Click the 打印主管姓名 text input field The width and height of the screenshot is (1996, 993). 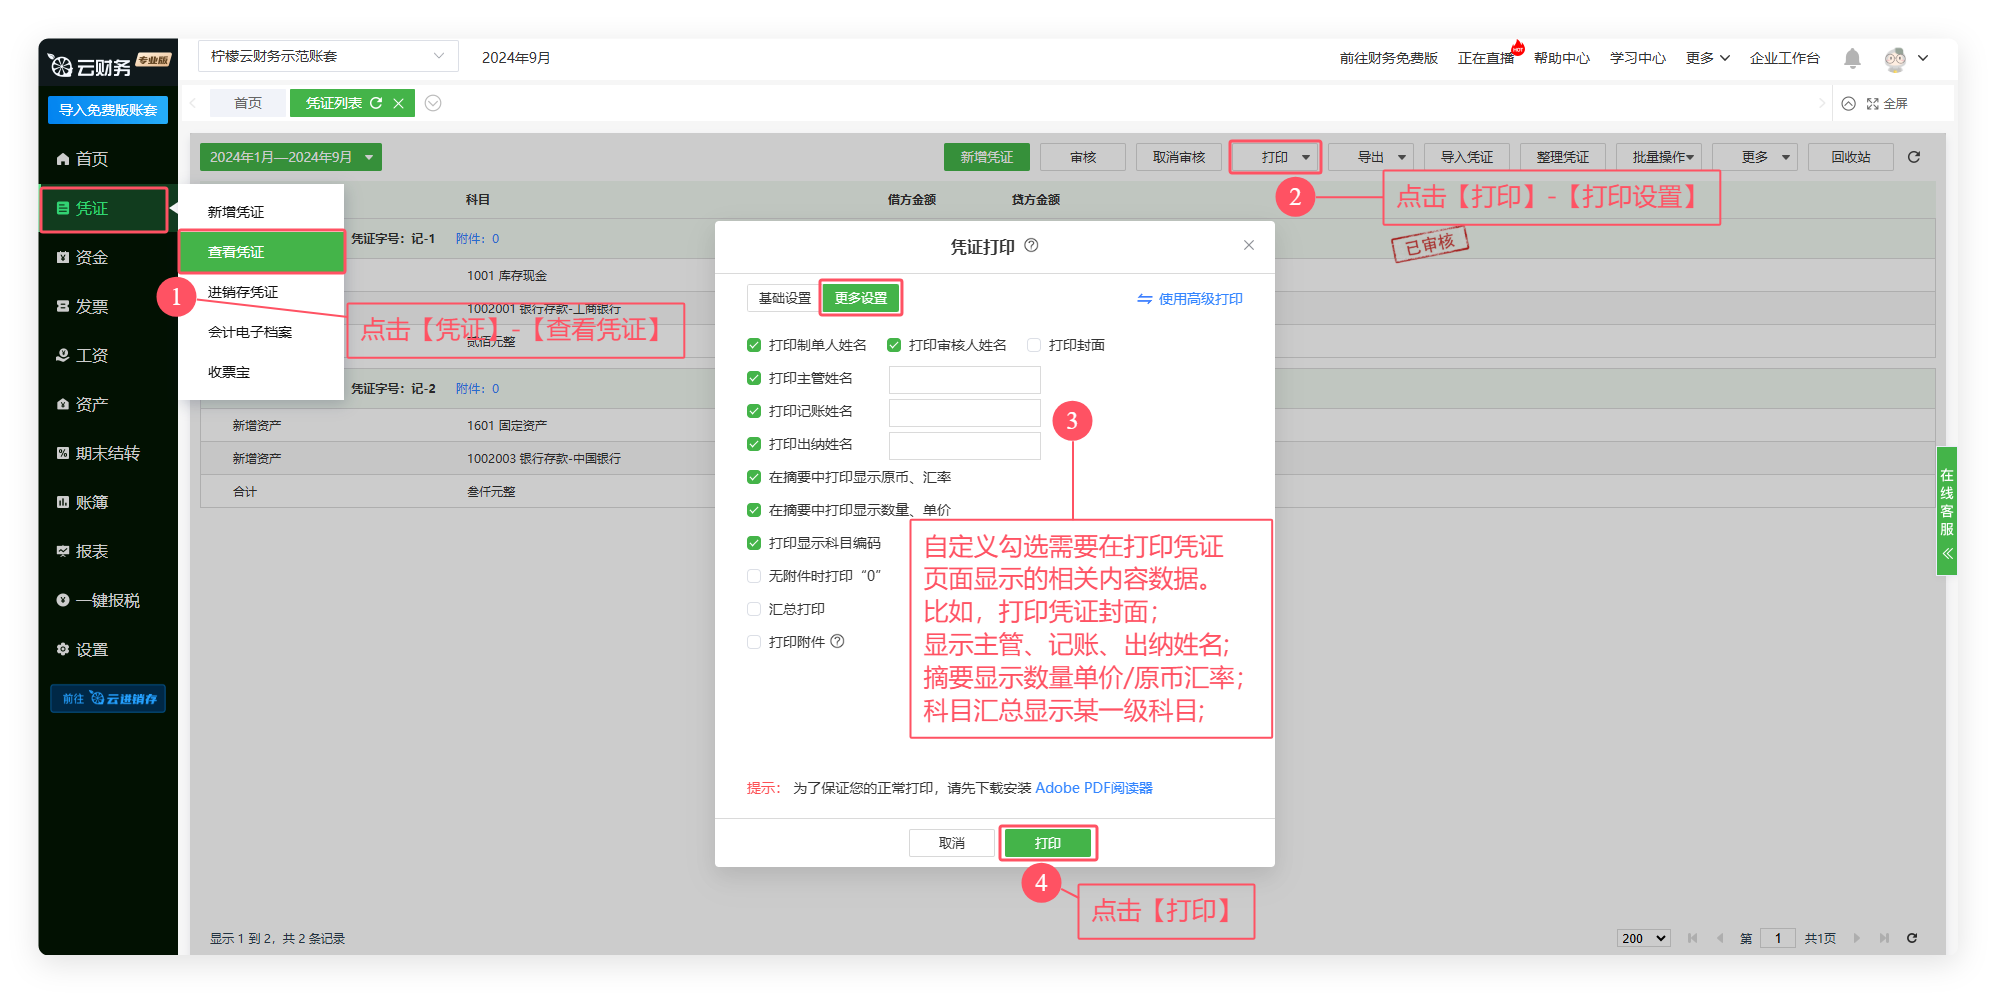(x=964, y=379)
